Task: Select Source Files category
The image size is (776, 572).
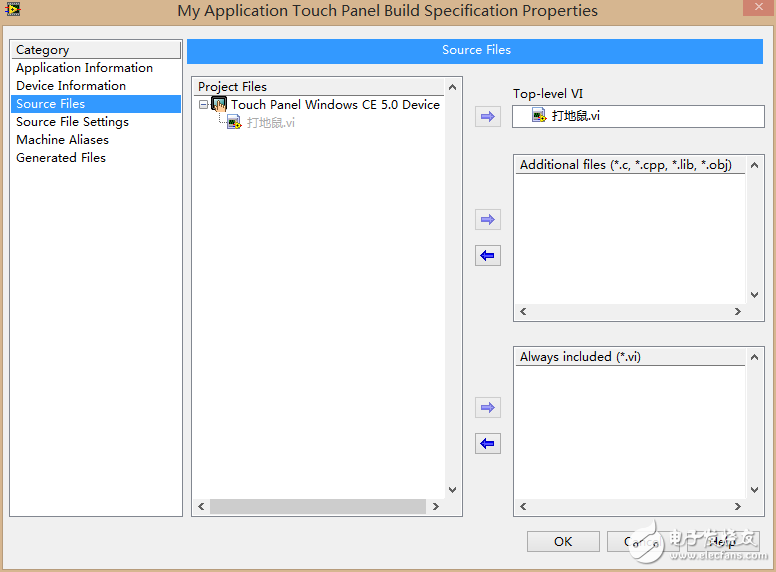Action: [96, 104]
